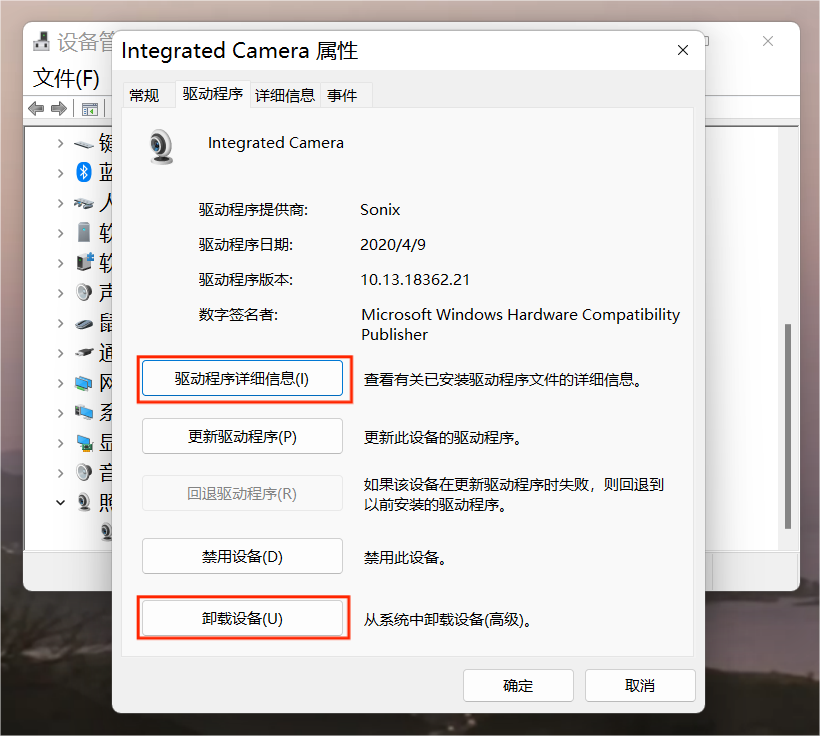820x736 pixels.
Task: Expand the Bluetooth category chevron
Action: [x=60, y=173]
